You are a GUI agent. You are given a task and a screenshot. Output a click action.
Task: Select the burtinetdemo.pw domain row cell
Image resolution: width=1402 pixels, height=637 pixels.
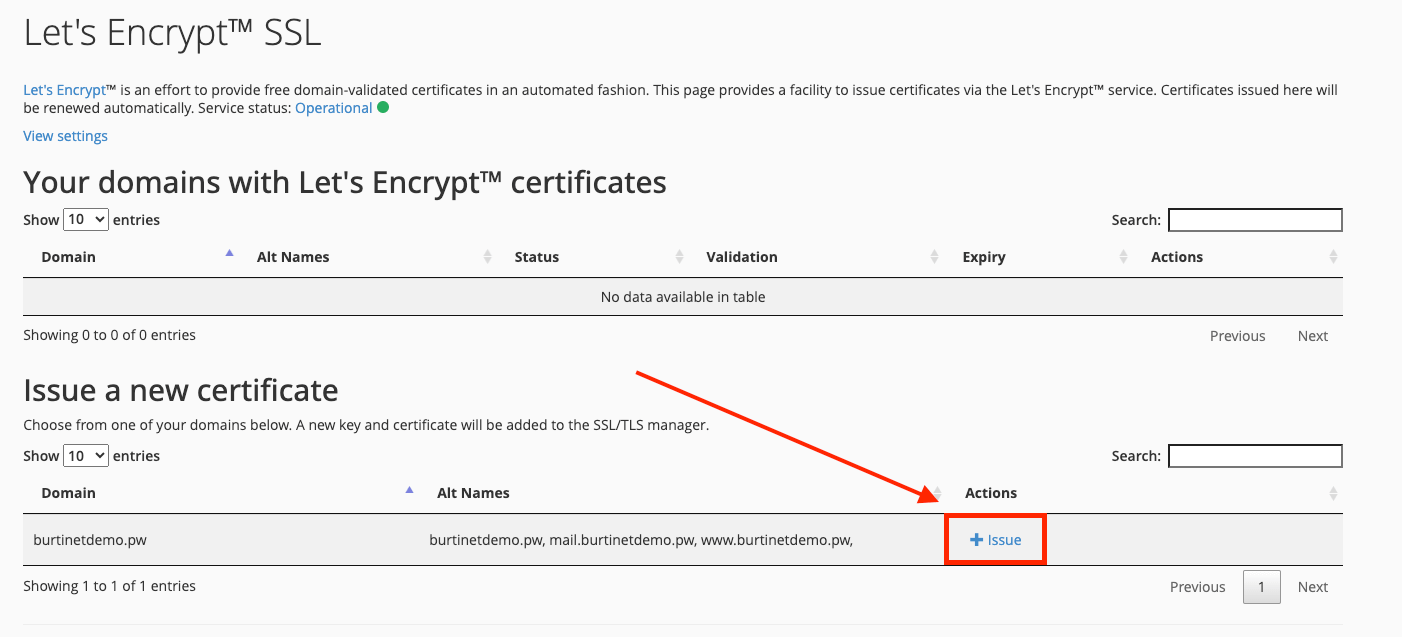pos(90,540)
